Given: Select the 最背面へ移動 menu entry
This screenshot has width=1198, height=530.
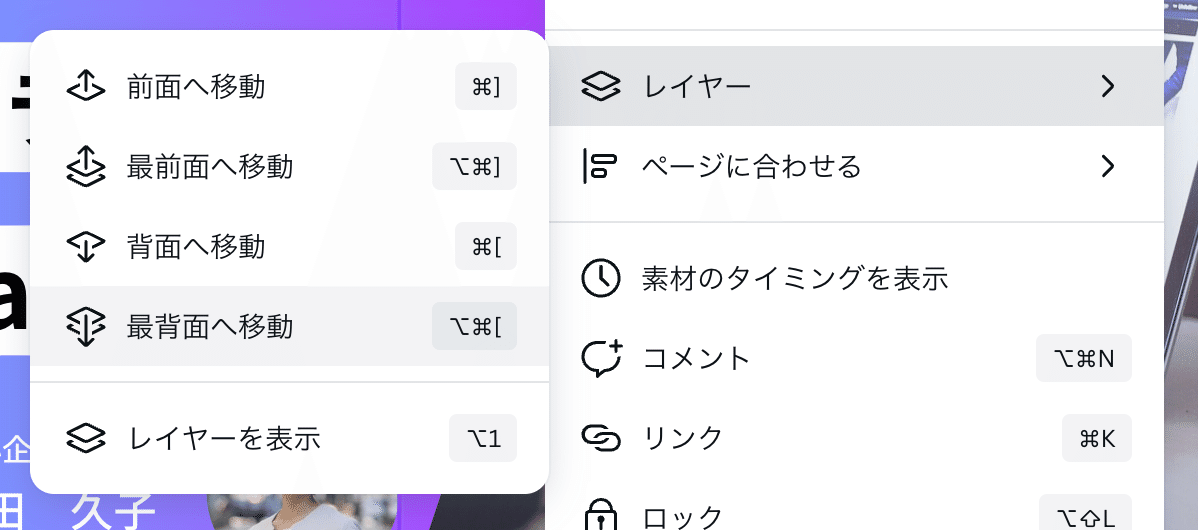Looking at the screenshot, I should point(290,326).
